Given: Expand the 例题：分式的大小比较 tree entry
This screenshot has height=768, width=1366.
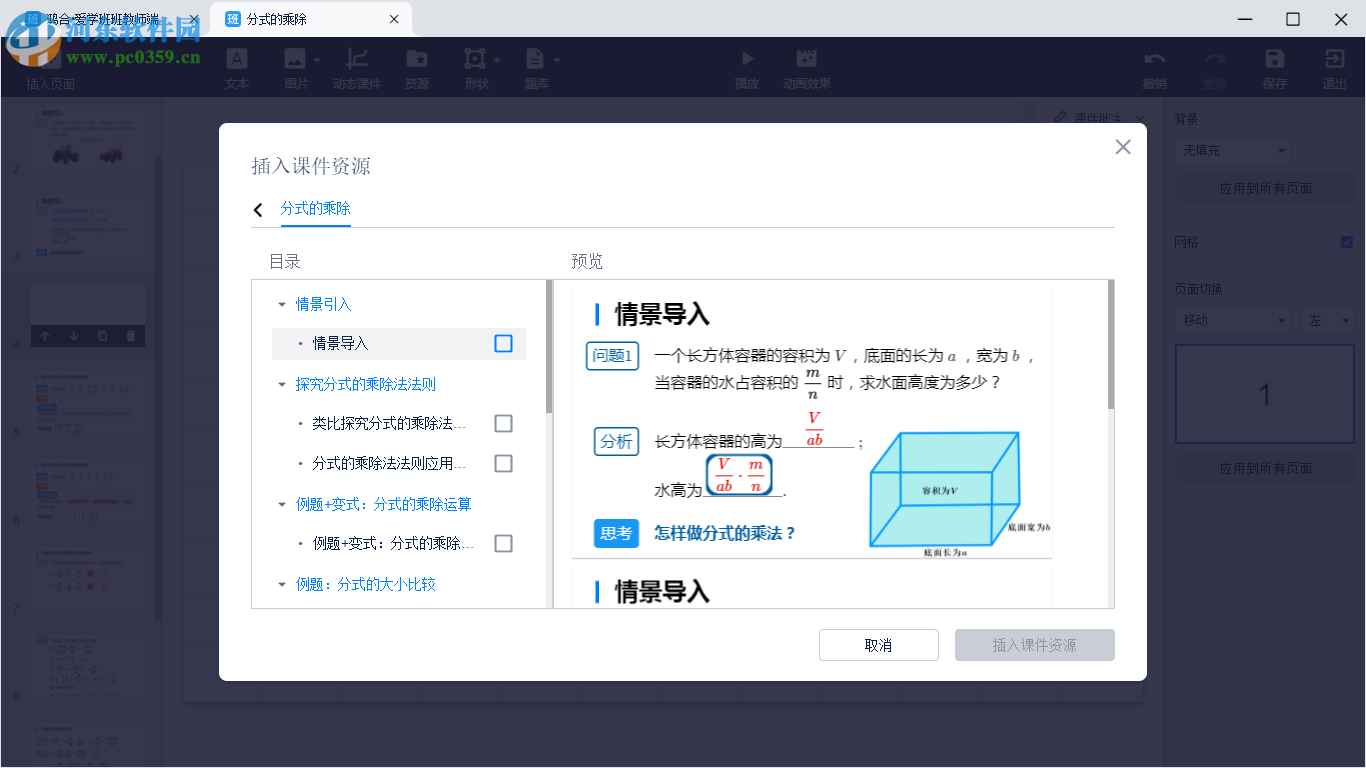Looking at the screenshot, I should point(283,584).
